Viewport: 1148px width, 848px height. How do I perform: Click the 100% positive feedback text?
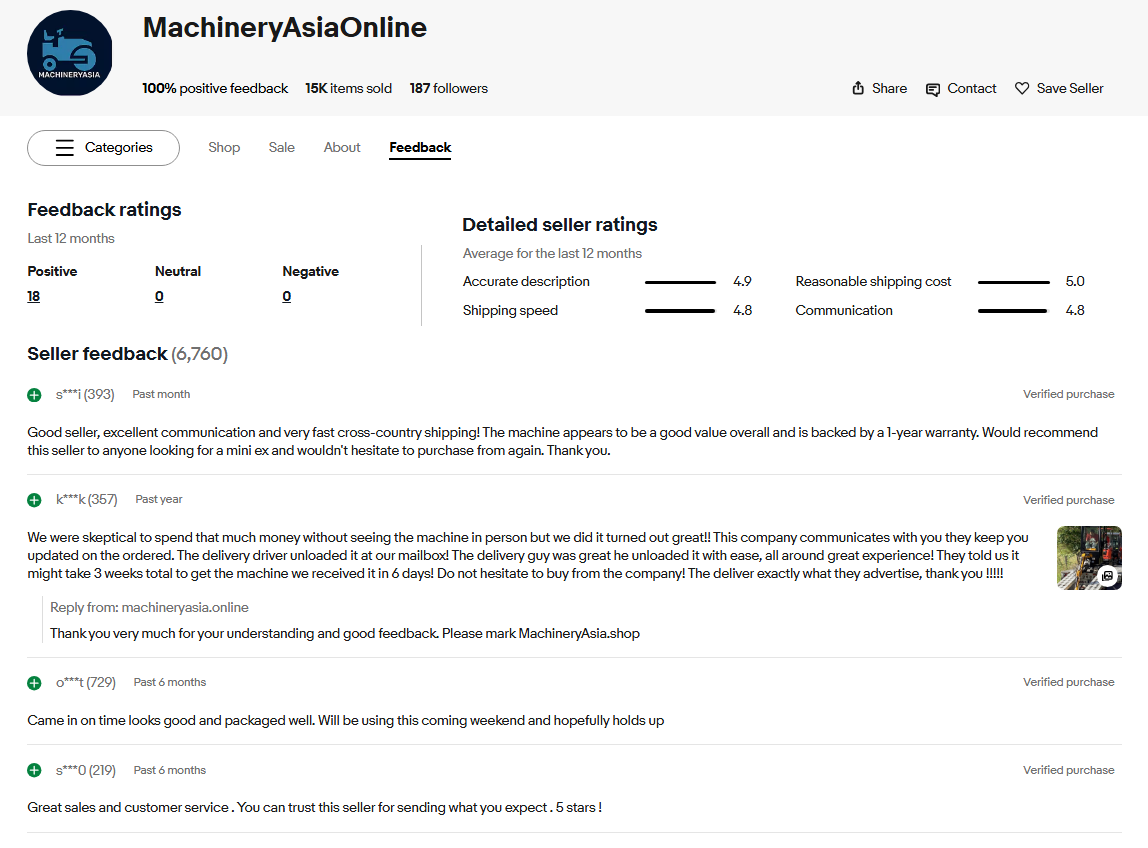215,89
